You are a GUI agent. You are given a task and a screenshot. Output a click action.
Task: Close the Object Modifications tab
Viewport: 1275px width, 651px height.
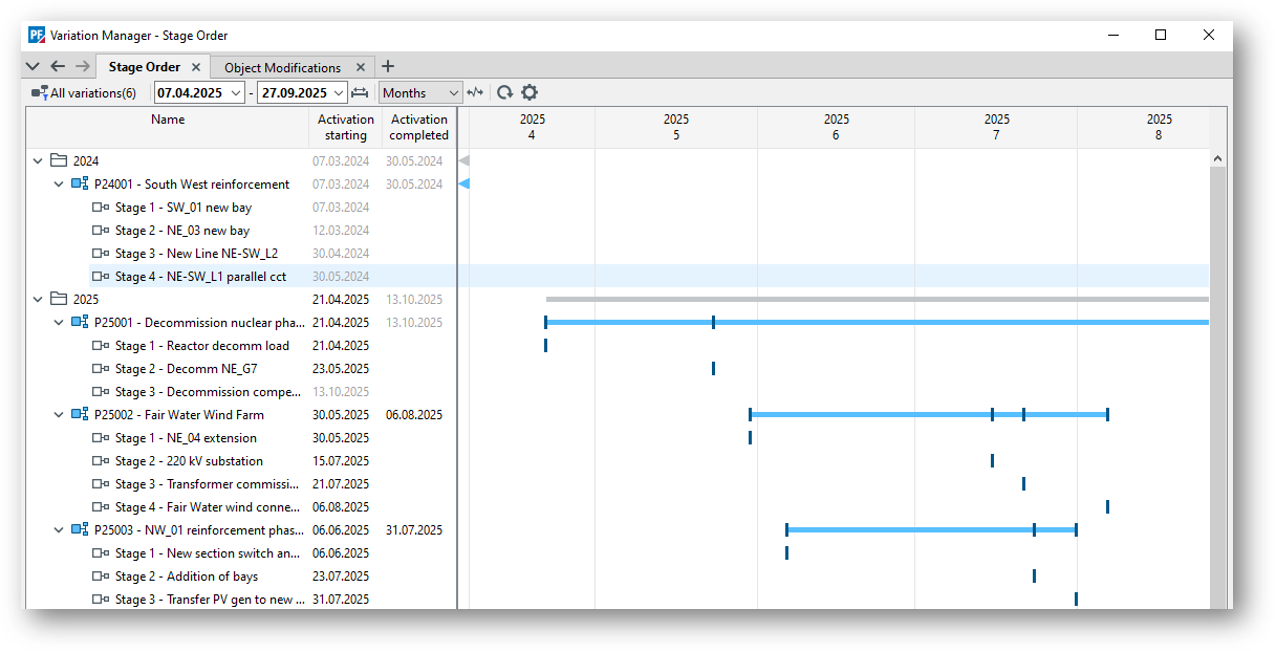click(x=361, y=68)
